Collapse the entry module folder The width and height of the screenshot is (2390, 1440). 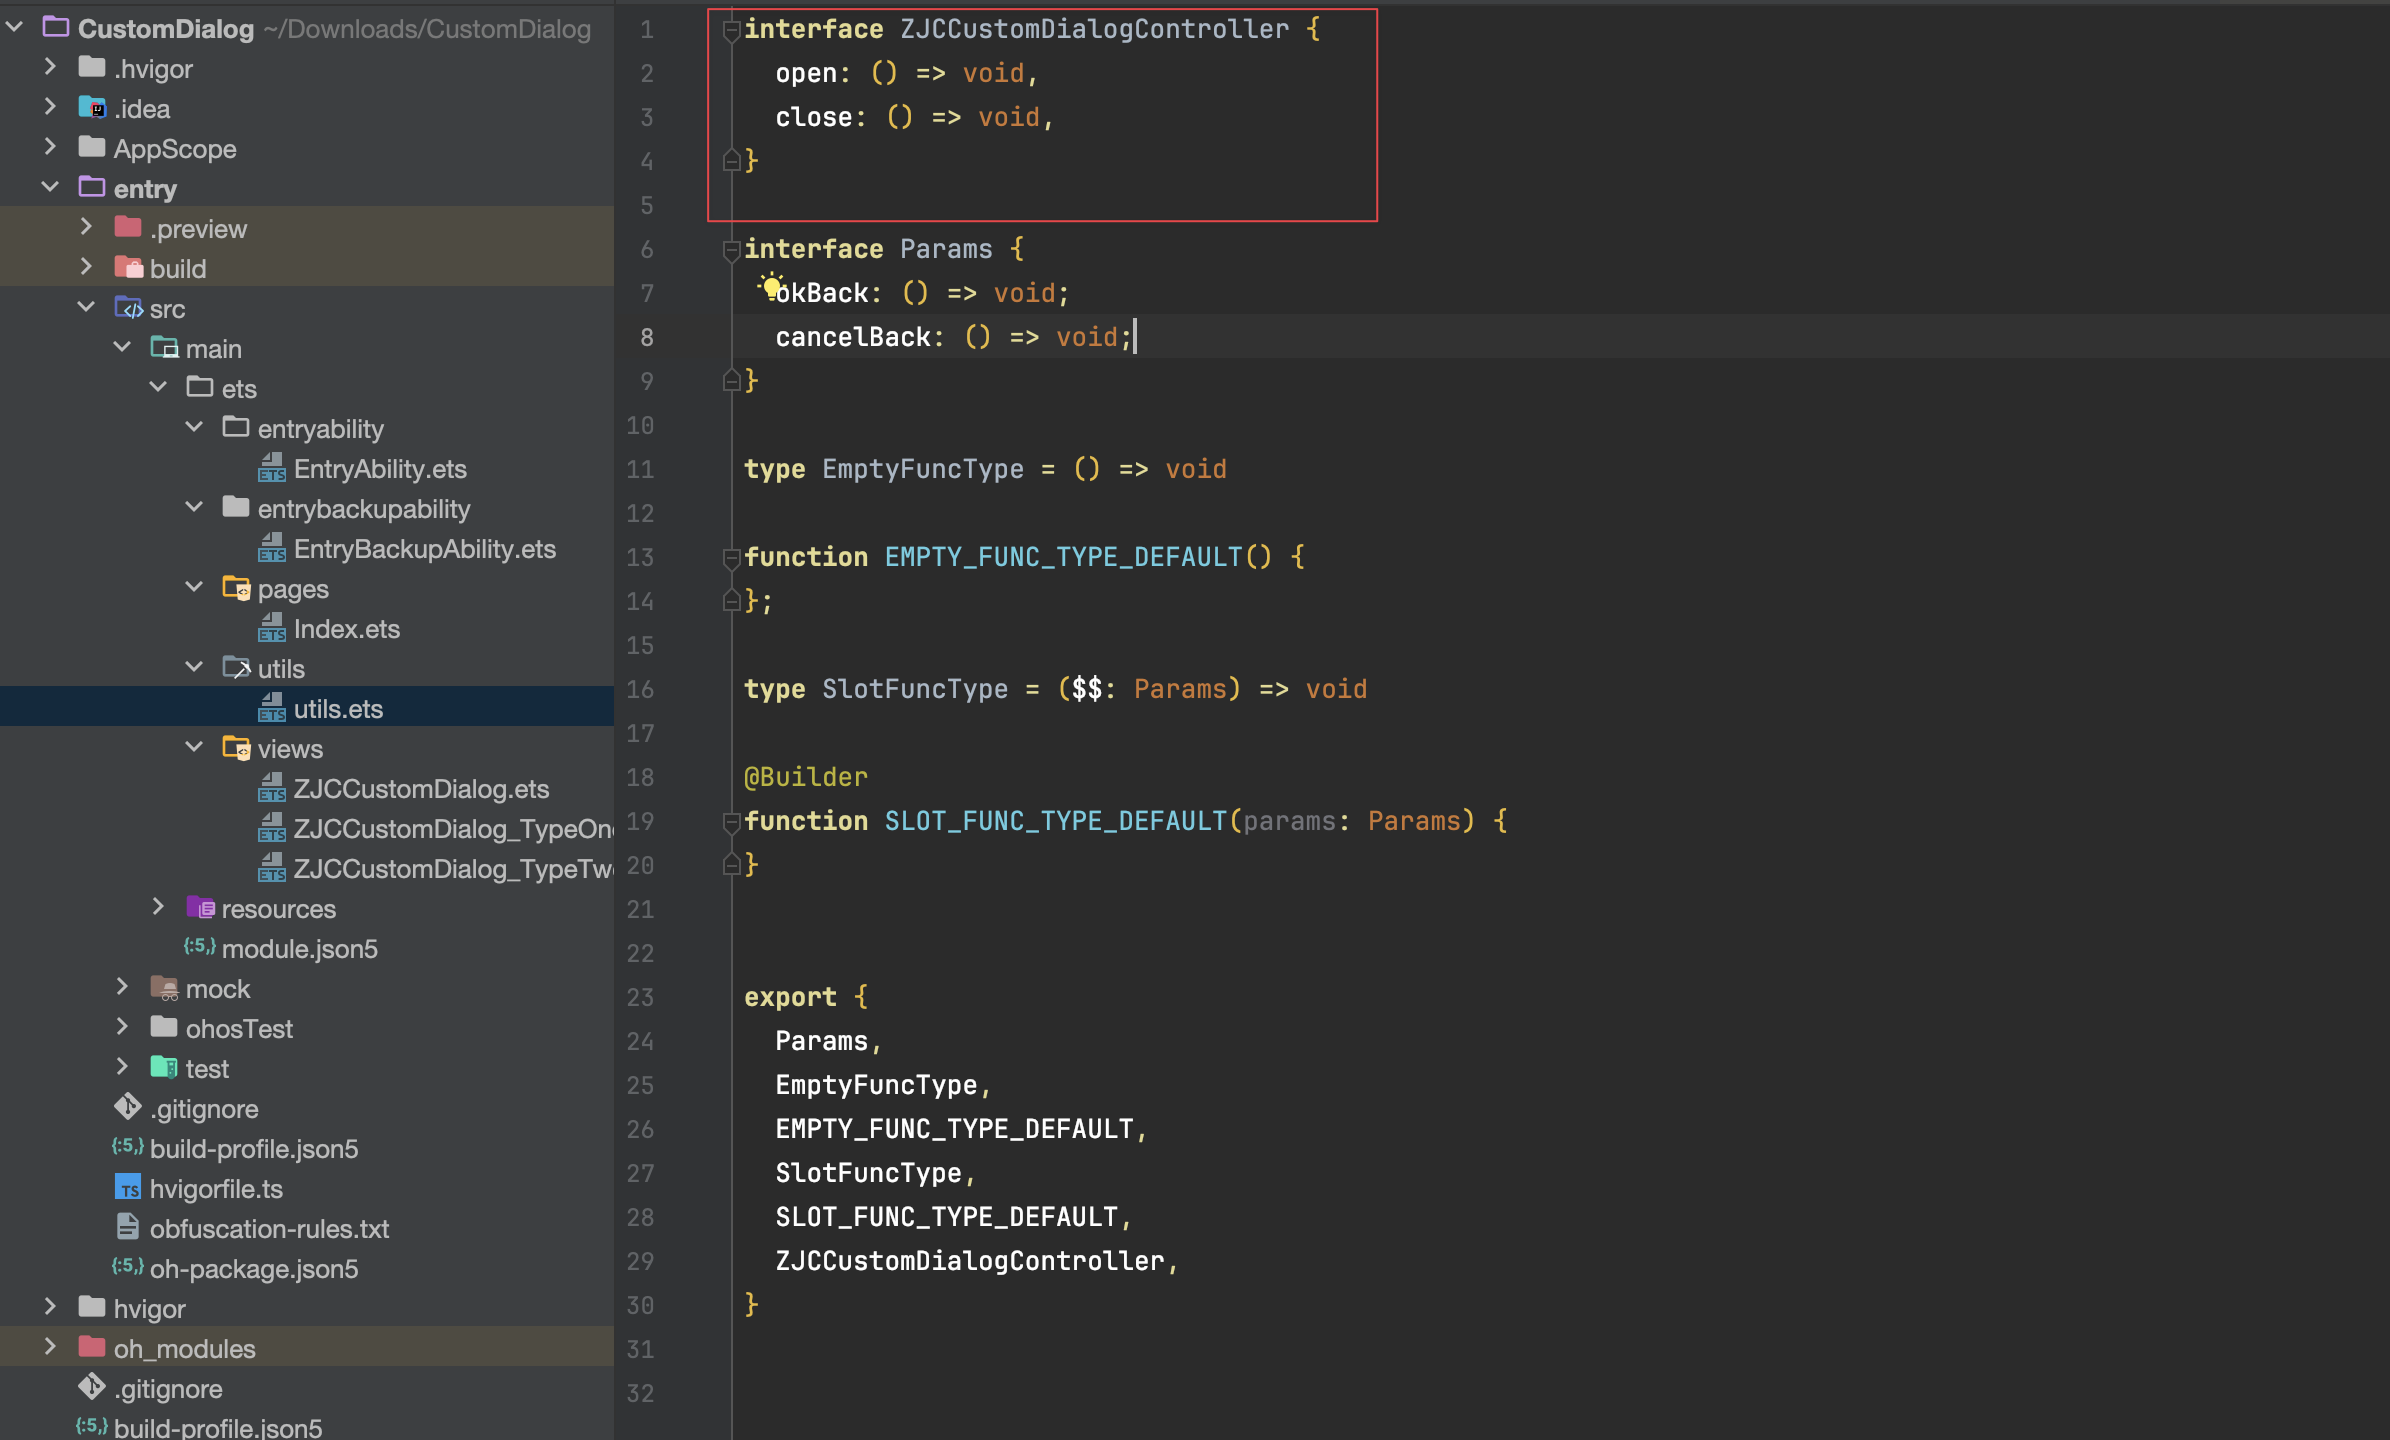[50, 188]
